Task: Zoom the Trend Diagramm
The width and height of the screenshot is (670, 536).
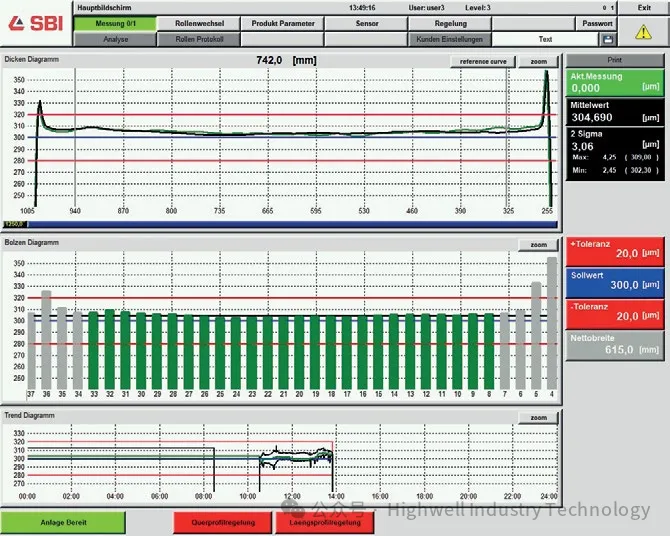Action: tap(538, 415)
